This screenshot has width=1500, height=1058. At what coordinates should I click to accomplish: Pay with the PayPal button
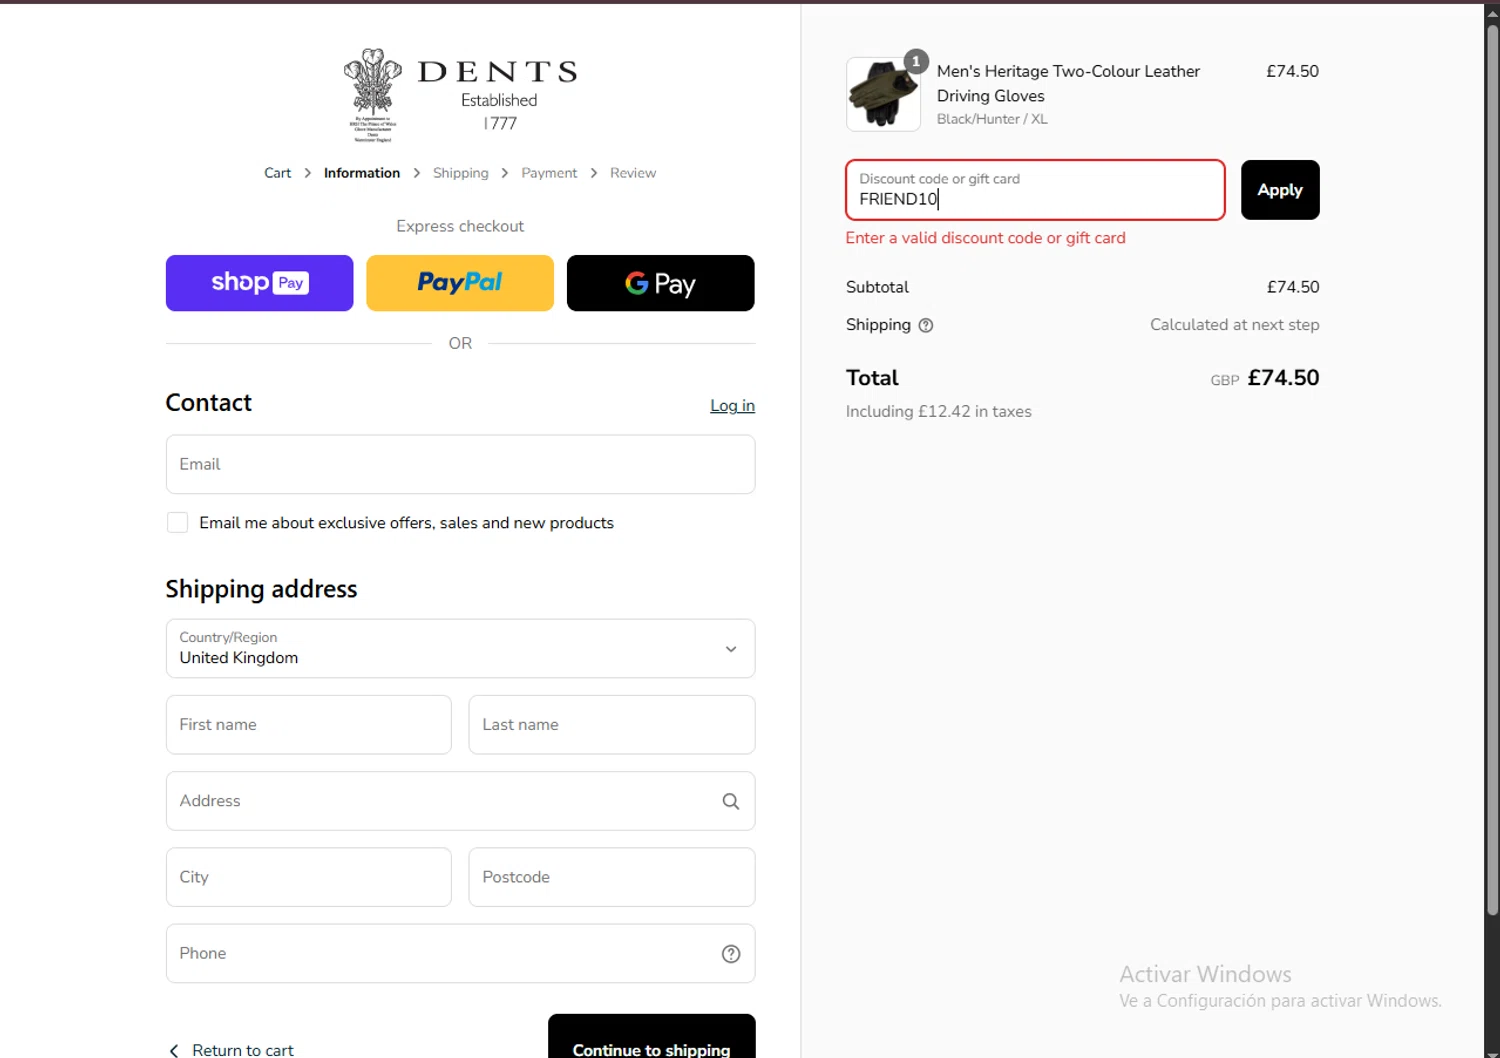click(460, 283)
